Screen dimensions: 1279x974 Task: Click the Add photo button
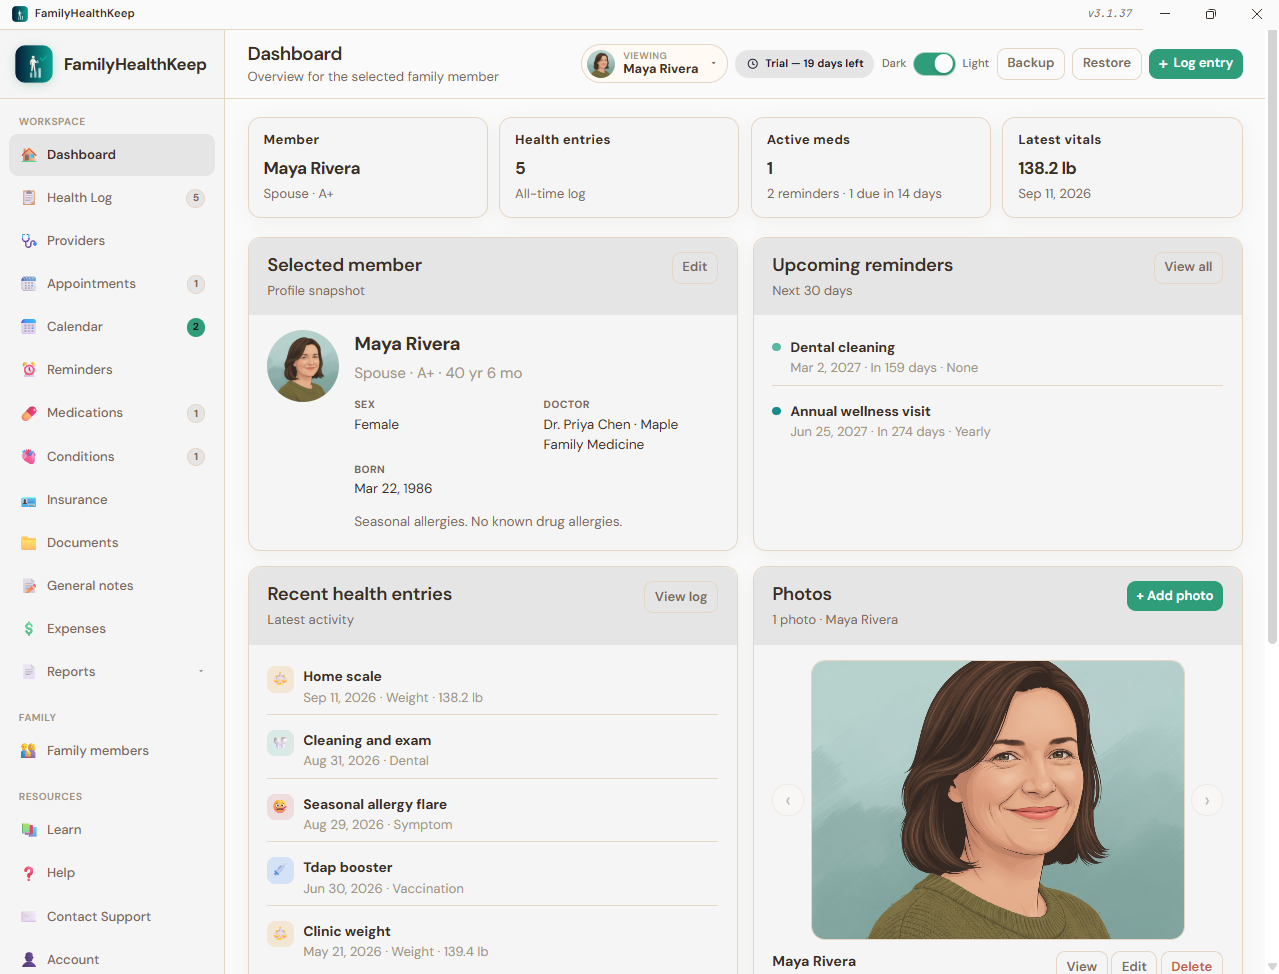[1174, 596]
